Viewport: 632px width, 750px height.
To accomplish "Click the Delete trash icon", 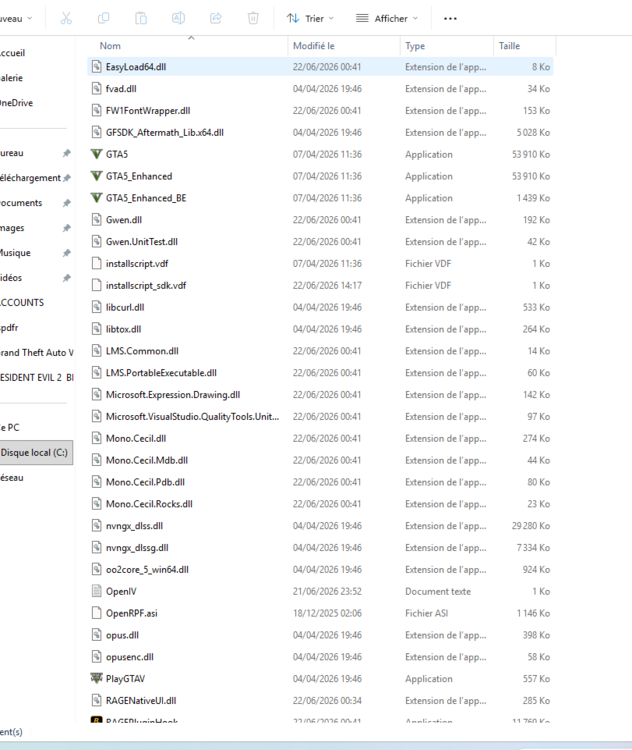I will pyautogui.click(x=253, y=18).
